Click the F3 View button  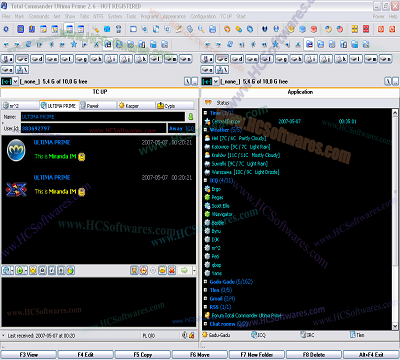[29, 355]
